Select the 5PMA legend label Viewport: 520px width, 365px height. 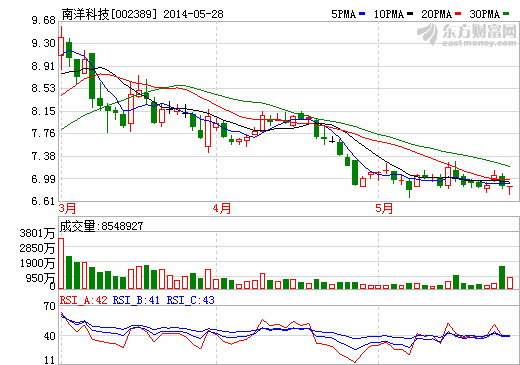coord(344,14)
